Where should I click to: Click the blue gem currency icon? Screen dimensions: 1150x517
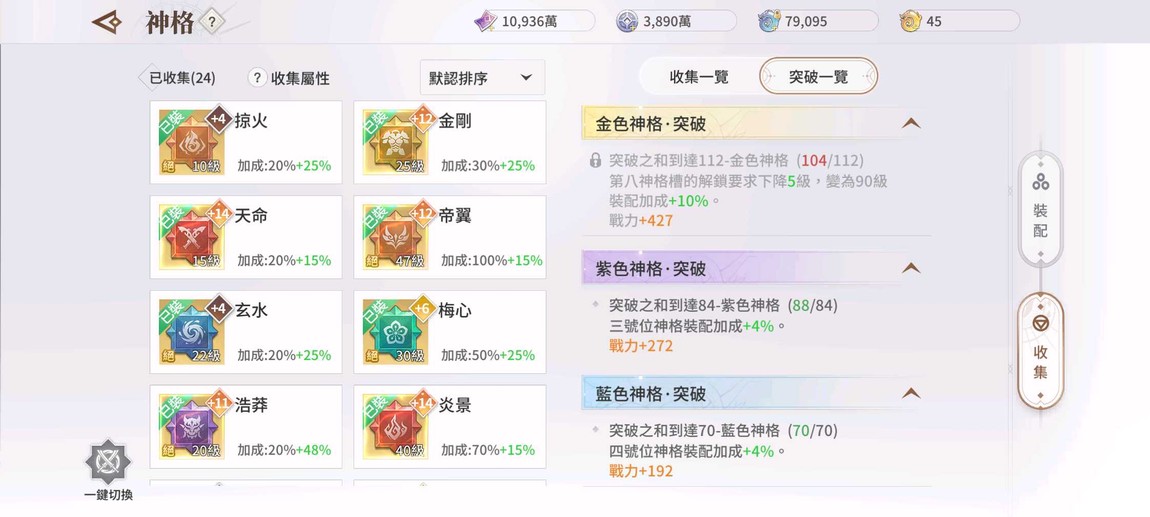click(x=769, y=21)
